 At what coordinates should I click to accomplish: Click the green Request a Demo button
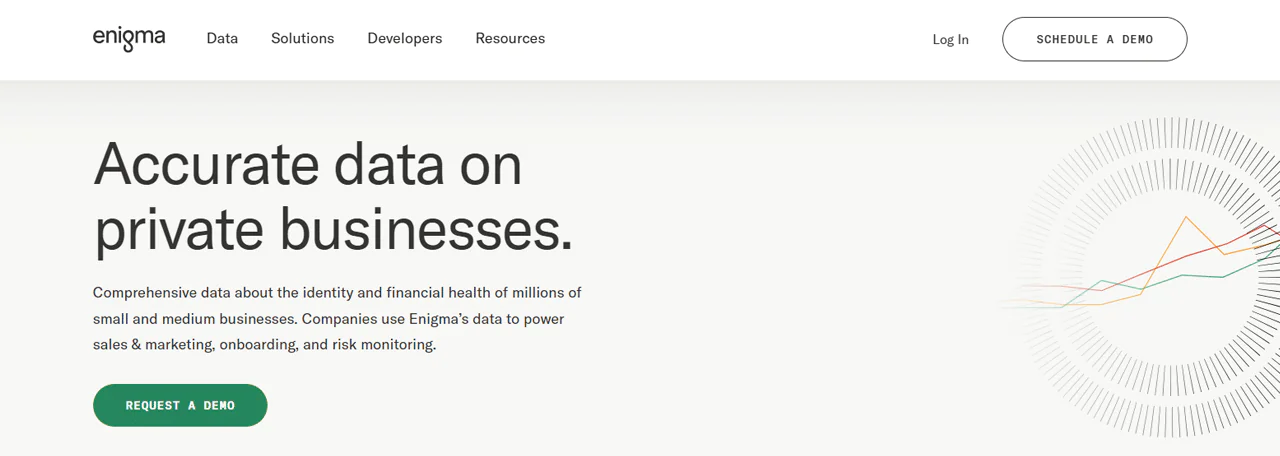180,405
